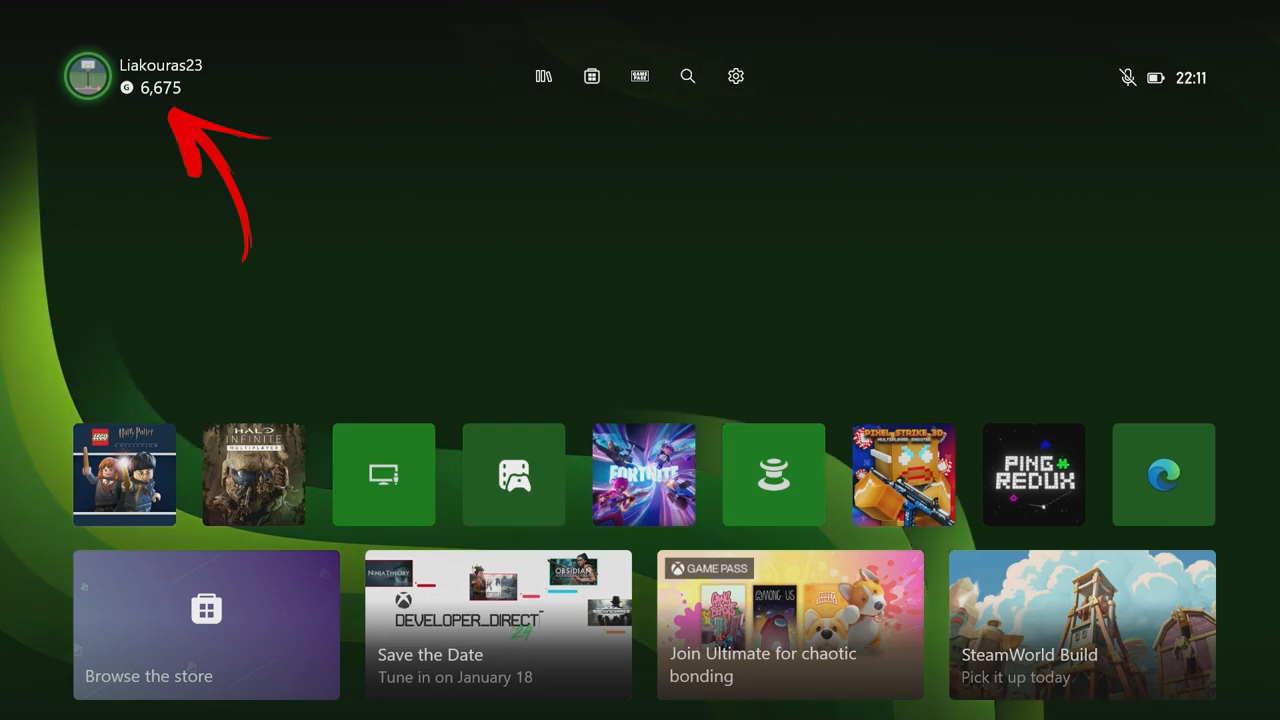Launch Microsoft Edge browser tile
This screenshot has height=720, width=1280.
(1163, 474)
